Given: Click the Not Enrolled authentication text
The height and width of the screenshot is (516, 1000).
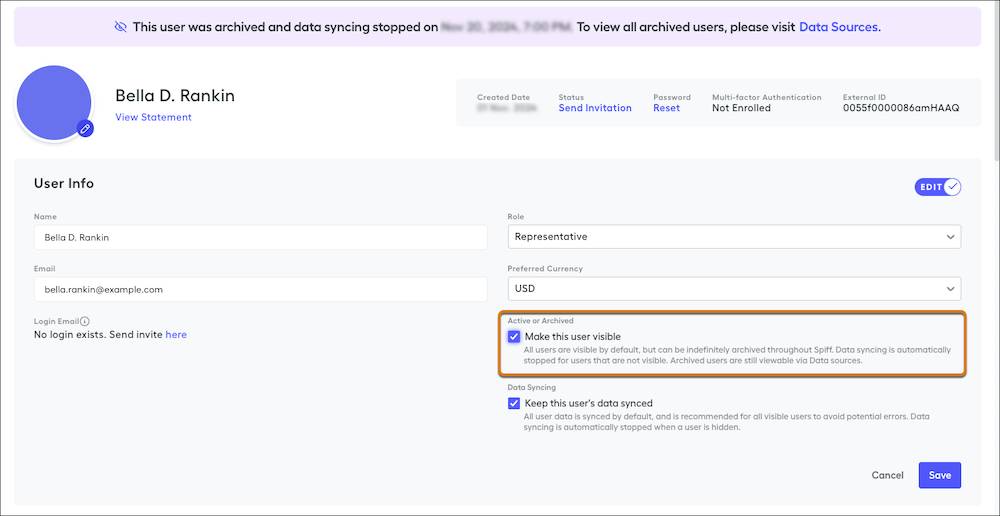Looking at the screenshot, I should pos(741,108).
